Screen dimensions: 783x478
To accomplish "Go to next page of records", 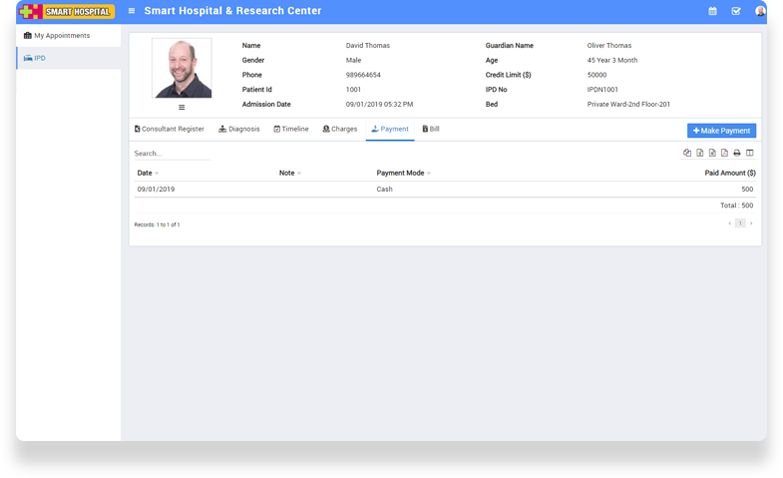I will (x=751, y=223).
